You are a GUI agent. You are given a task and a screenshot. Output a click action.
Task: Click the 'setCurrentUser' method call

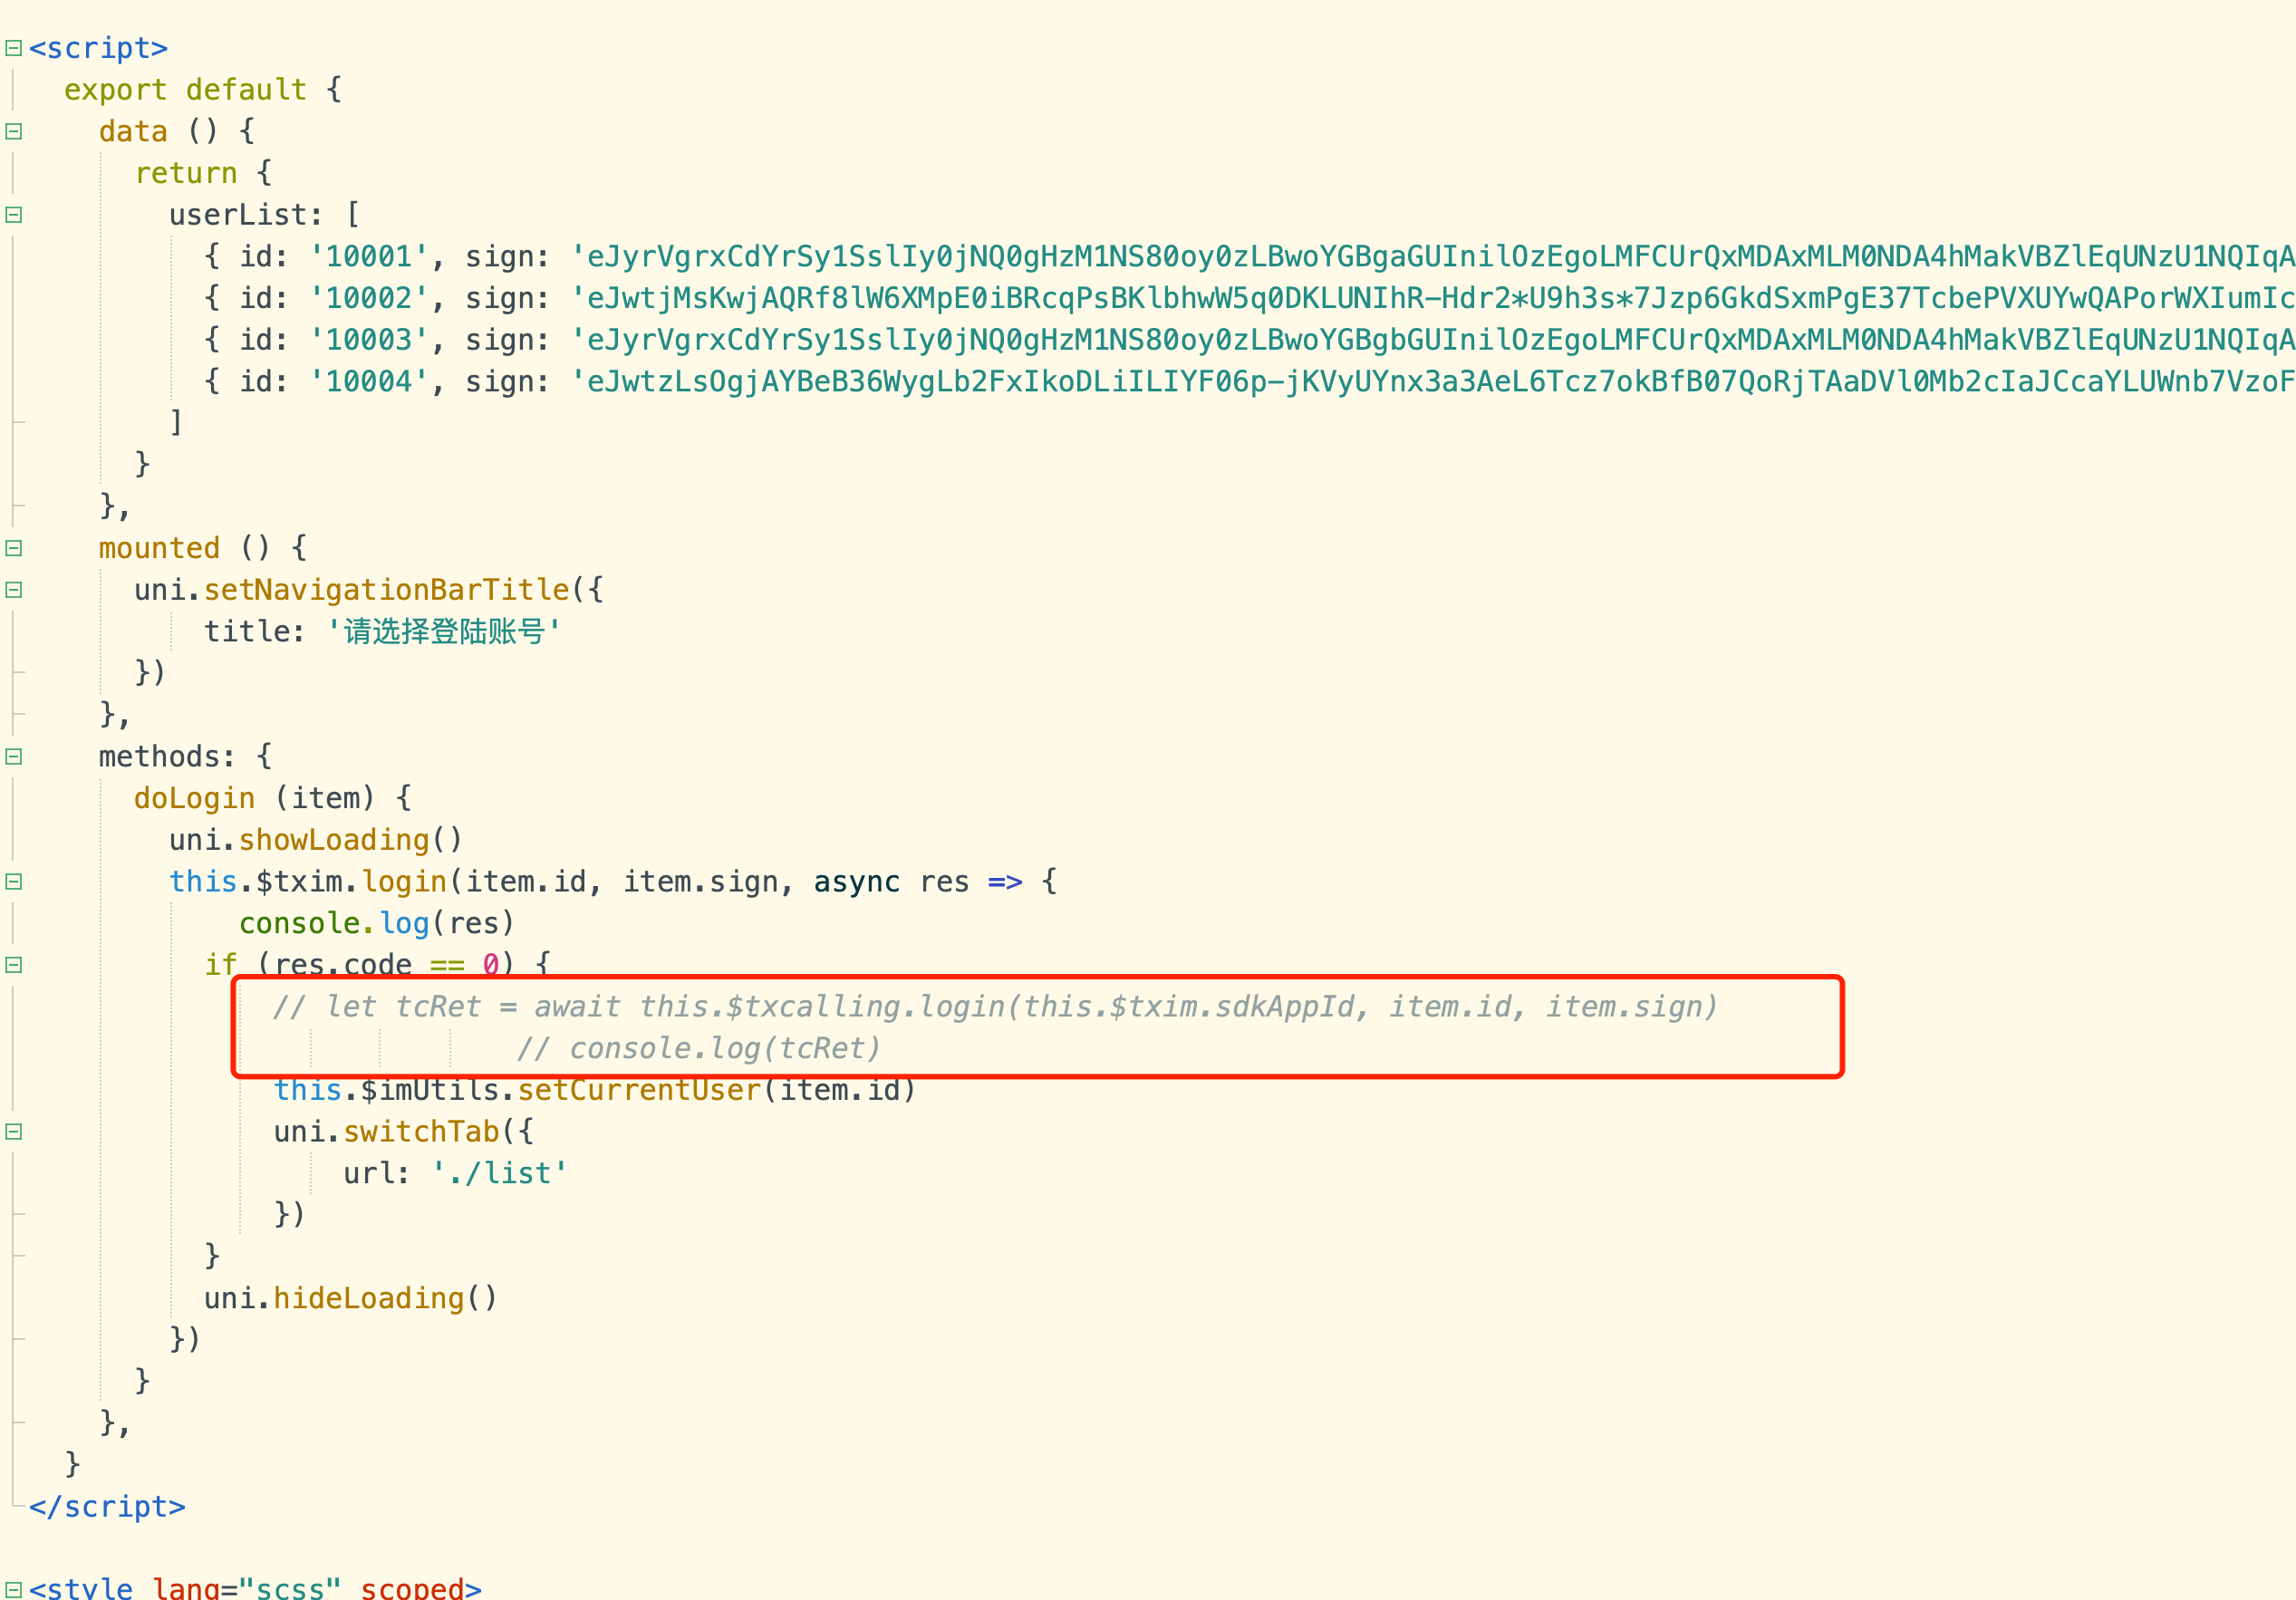(639, 1090)
